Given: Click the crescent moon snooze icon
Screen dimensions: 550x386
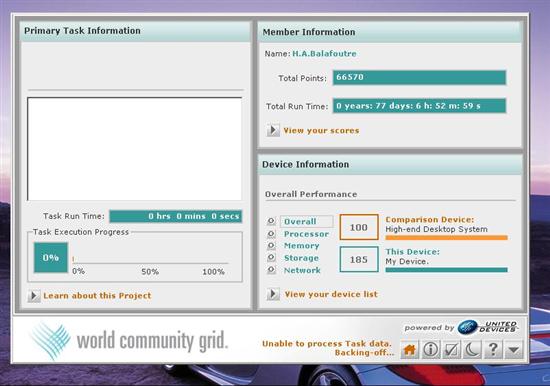Looking at the screenshot, I should pos(472,349).
